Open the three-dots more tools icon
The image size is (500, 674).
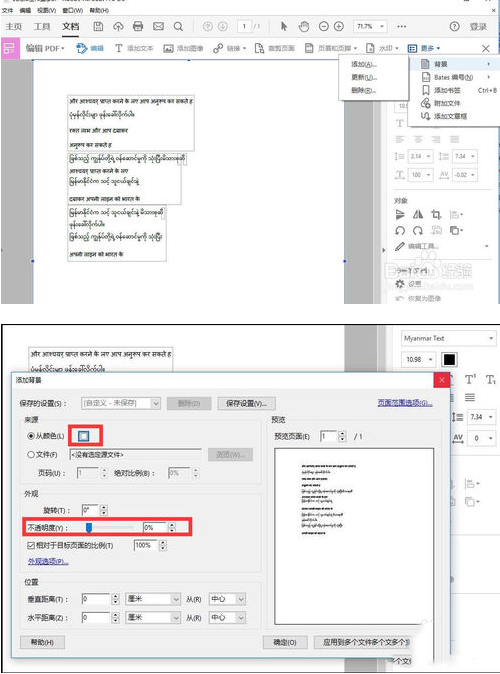coord(402,27)
